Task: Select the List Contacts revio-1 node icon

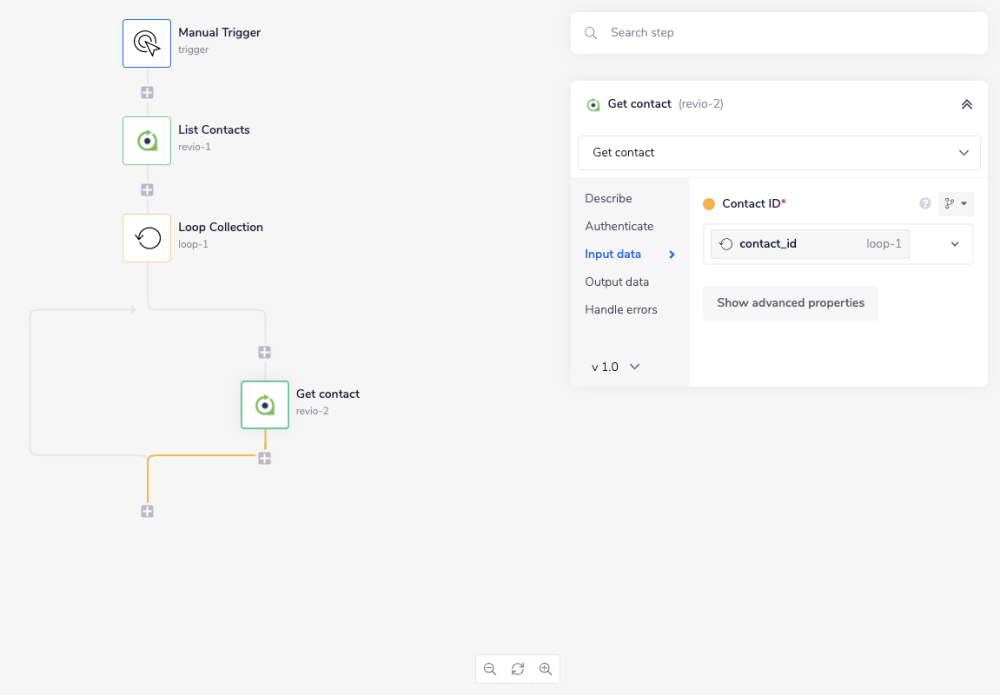Action: [147, 141]
